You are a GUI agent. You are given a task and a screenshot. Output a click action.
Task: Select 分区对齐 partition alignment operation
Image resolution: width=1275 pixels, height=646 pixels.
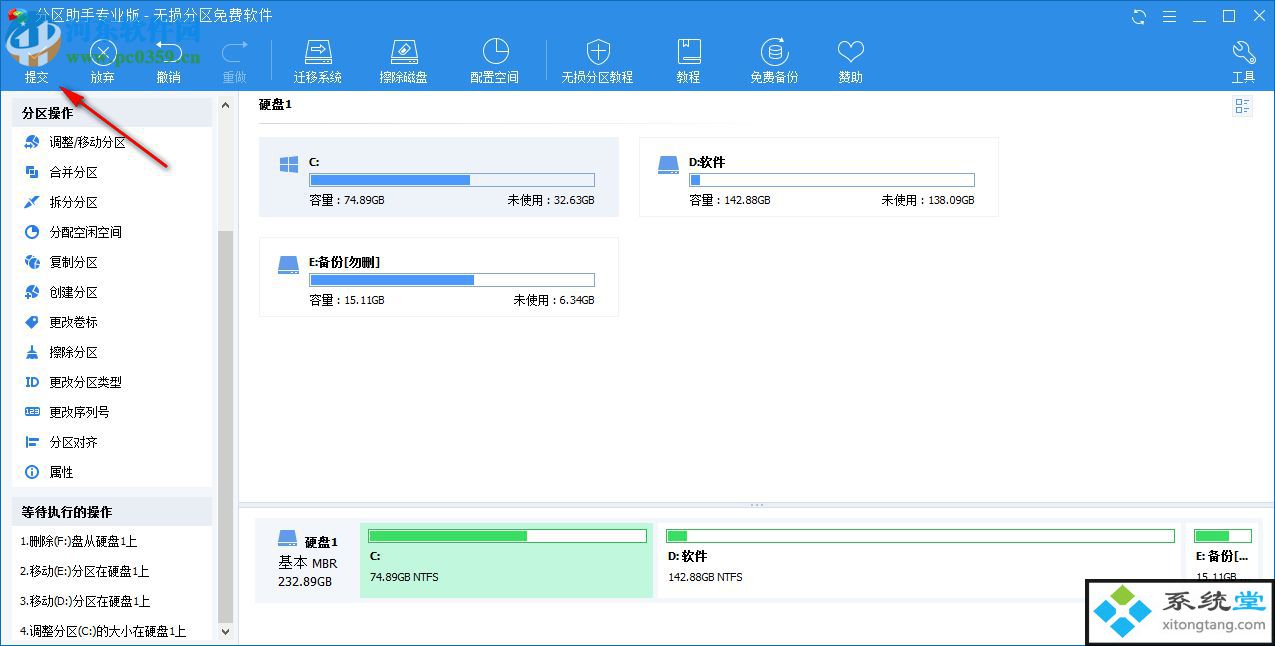[x=112, y=442]
